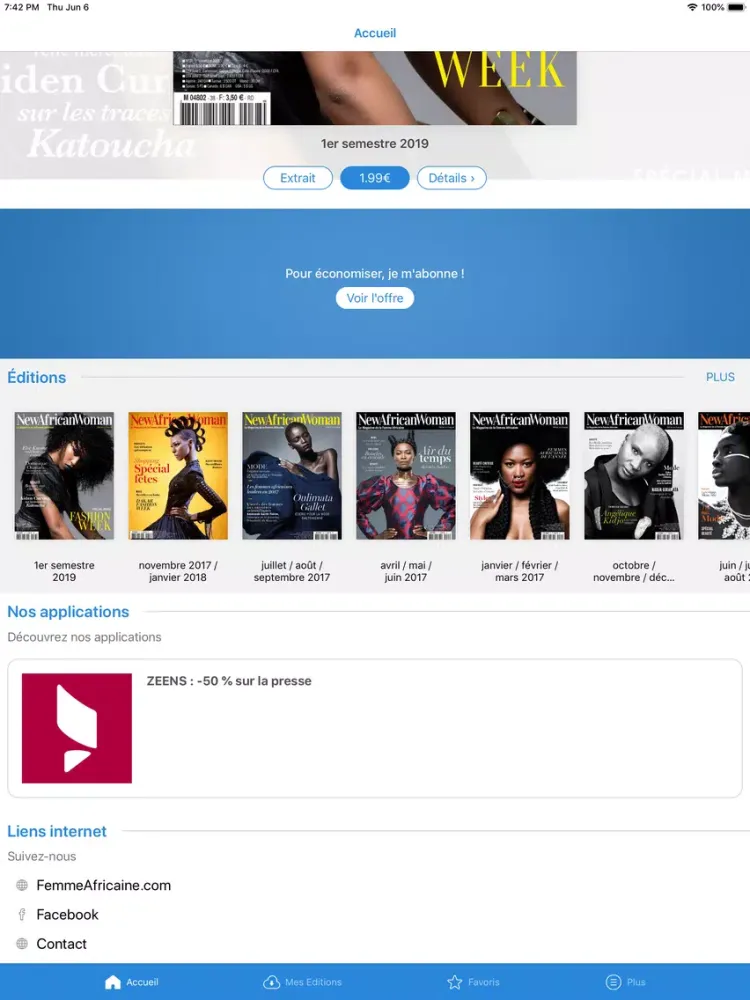Tap the 'Thu Jun 6' date in status bar
This screenshot has height=1000, width=750.
68,8
